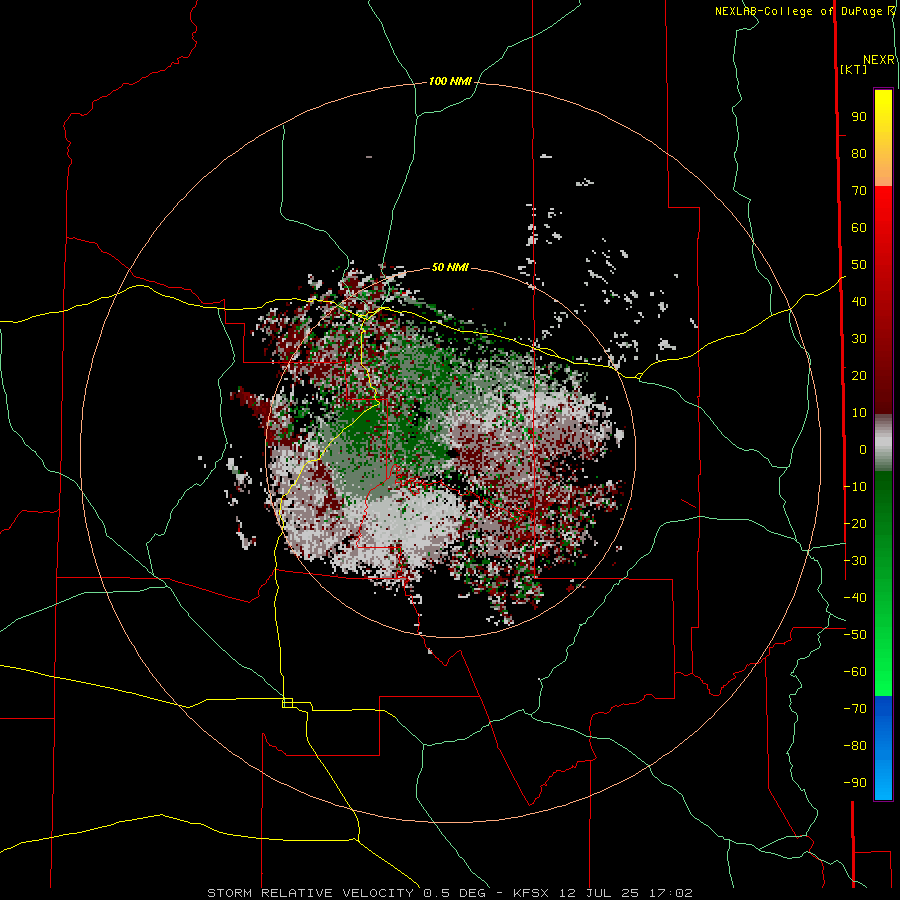Click the "50 NMI" range ring label

pyautogui.click(x=450, y=267)
